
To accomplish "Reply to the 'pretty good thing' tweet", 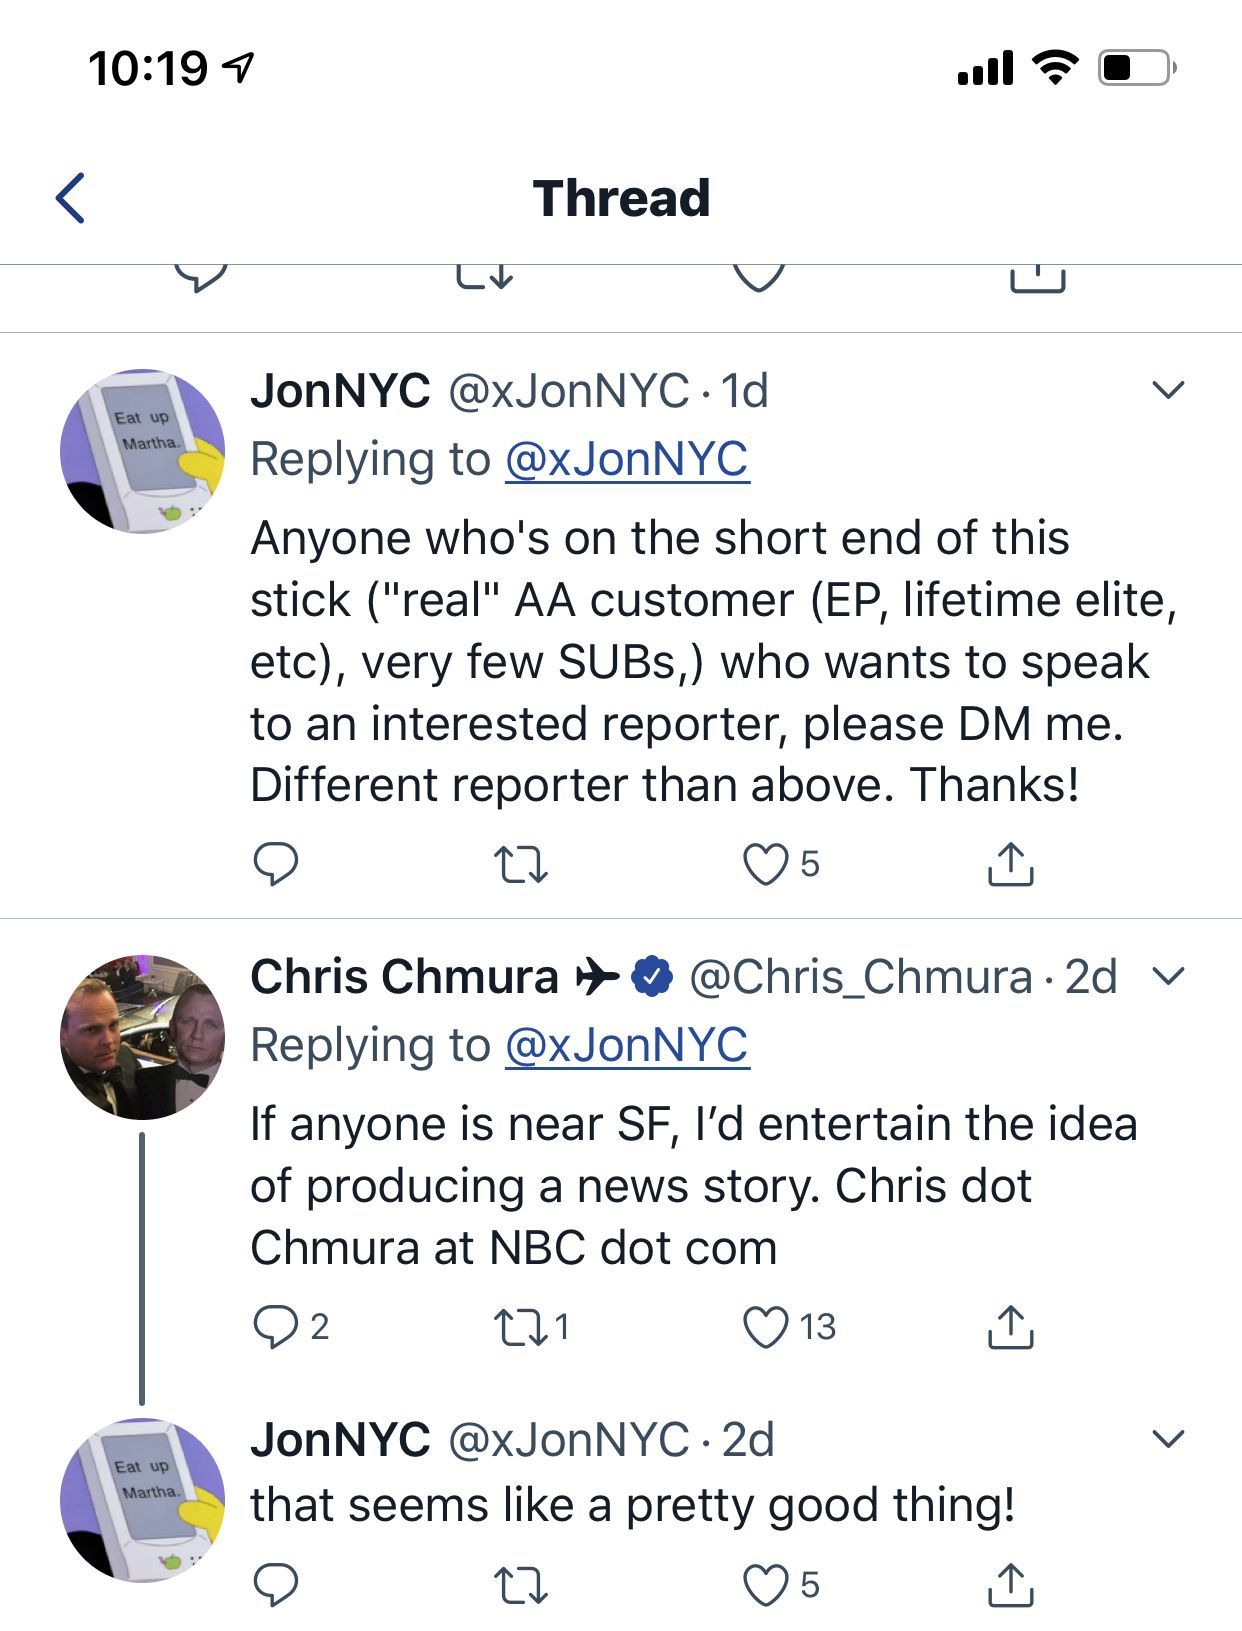I will click(275, 1585).
